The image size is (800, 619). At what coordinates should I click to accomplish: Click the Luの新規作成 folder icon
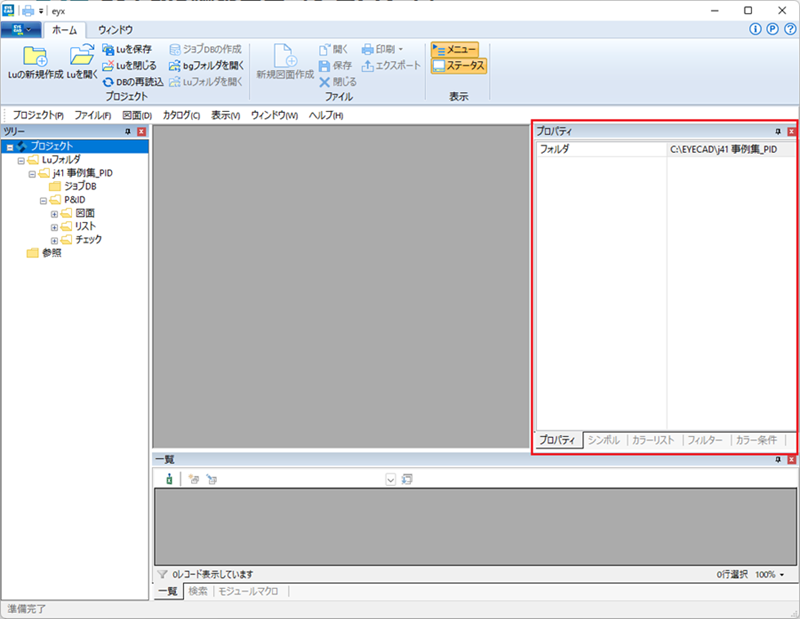[35, 55]
